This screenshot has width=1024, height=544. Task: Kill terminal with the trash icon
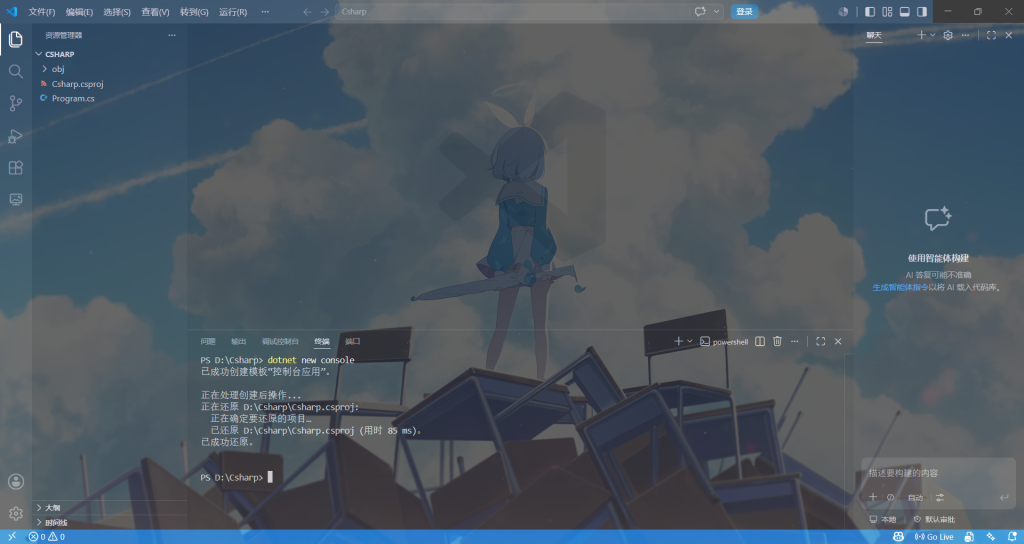(777, 341)
